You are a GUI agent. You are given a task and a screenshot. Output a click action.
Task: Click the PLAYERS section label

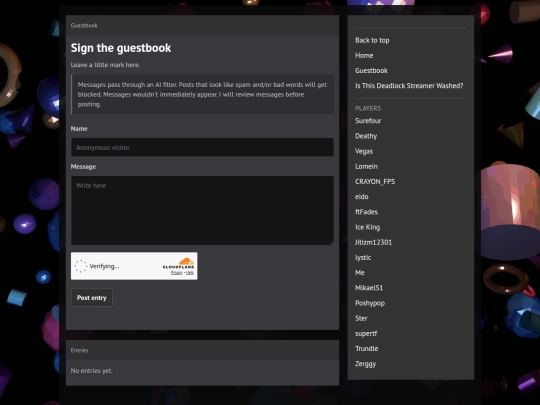(x=368, y=108)
